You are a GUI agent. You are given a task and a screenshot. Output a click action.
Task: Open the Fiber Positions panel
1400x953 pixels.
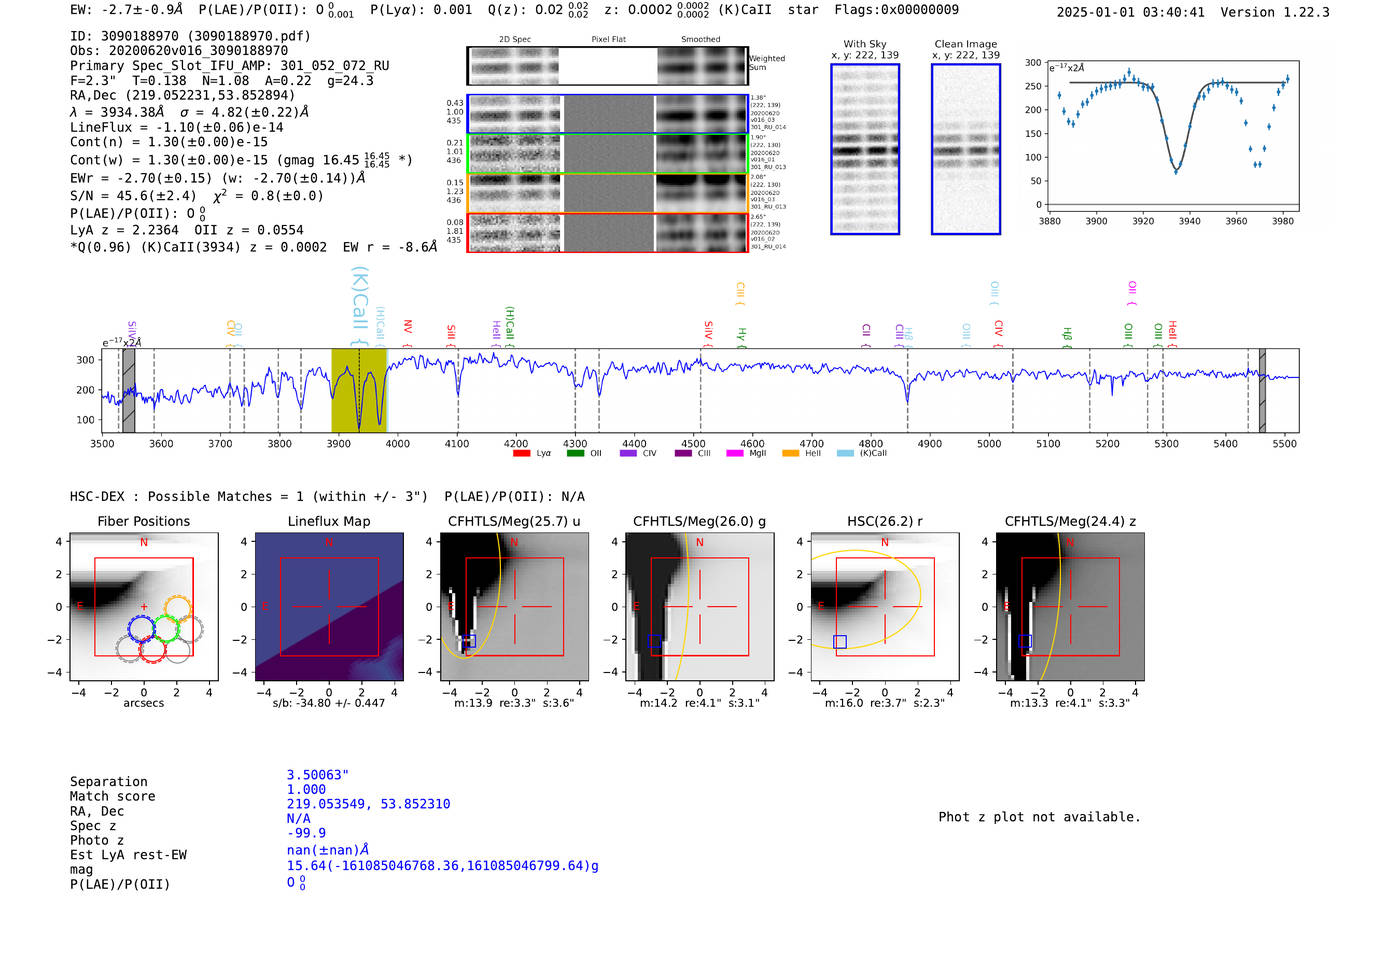[144, 607]
